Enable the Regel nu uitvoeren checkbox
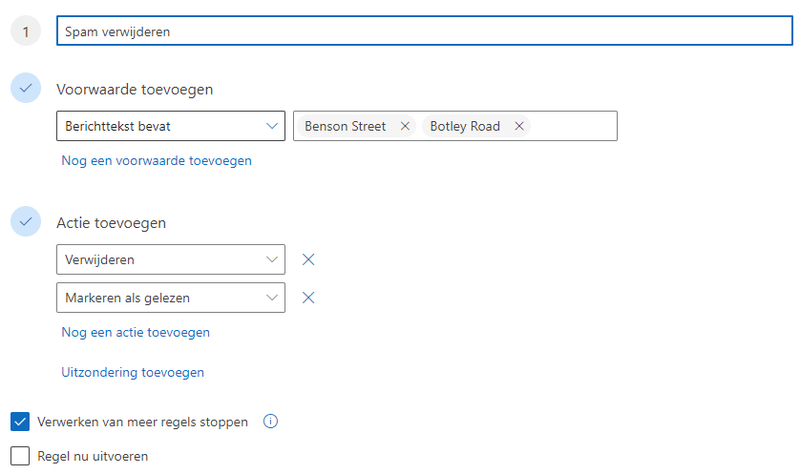Viewport: 800px width, 474px height. coord(20,456)
